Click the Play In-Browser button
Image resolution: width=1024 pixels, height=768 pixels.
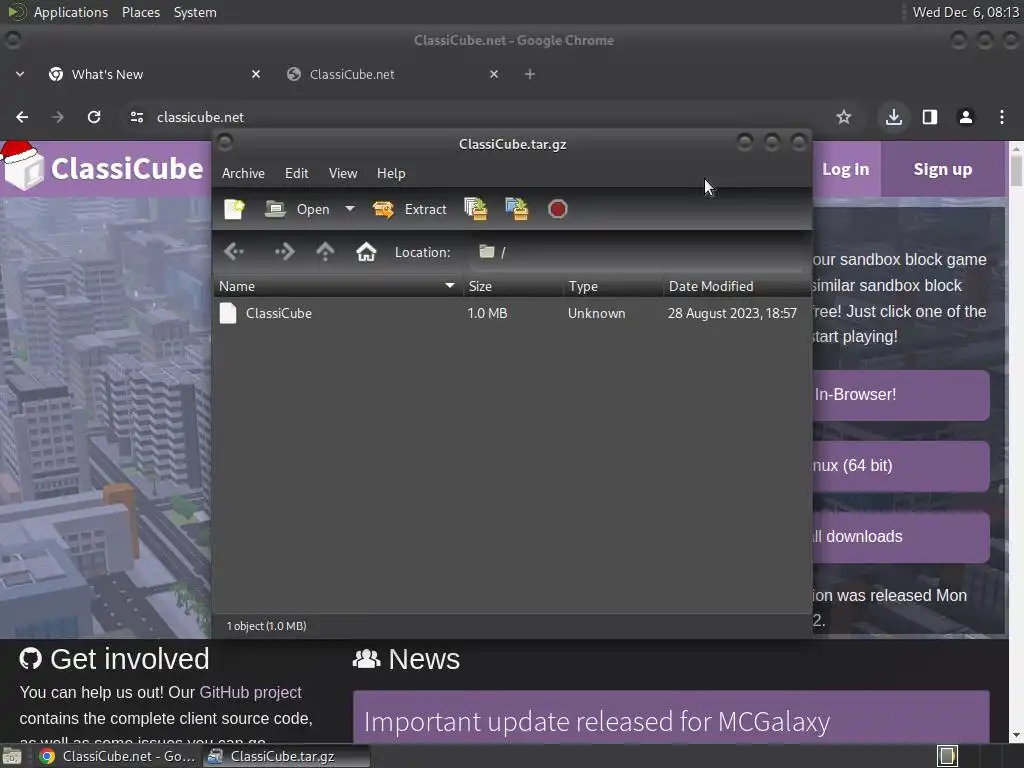pyautogui.click(x=901, y=395)
